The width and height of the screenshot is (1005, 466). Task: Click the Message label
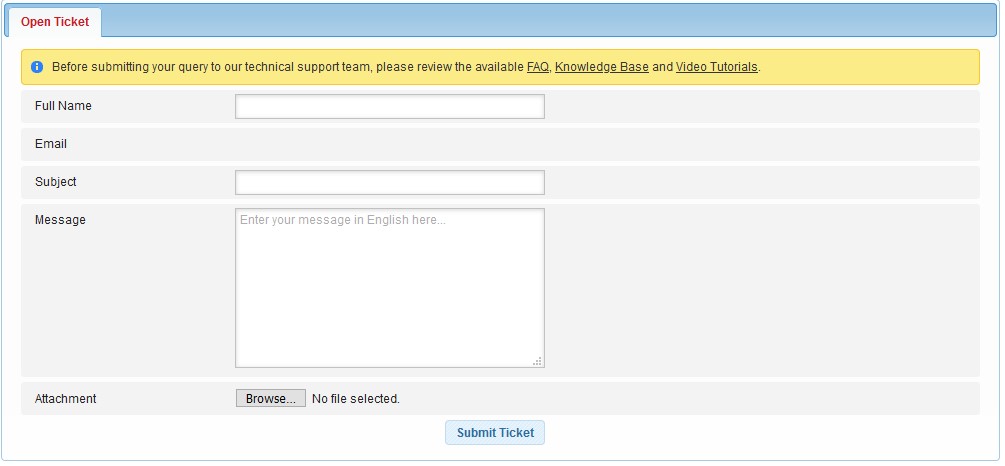click(60, 220)
